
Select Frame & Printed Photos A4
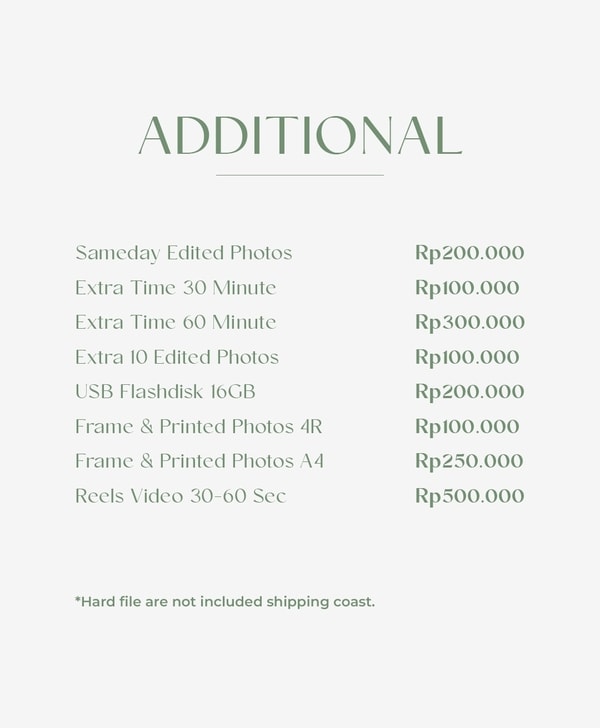[200, 461]
